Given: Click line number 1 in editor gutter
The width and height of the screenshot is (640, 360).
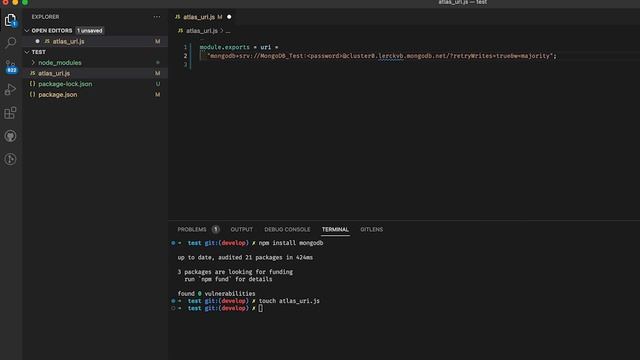Looking at the screenshot, I should point(185,47).
